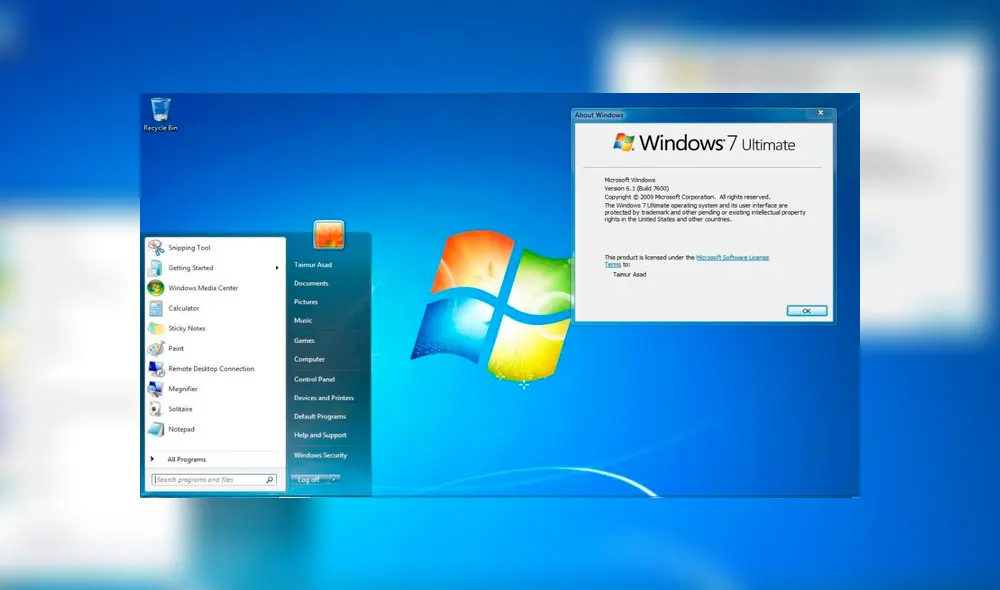Image resolution: width=1000 pixels, height=590 pixels.
Task: Click the Search programs and files box
Action: tap(214, 480)
